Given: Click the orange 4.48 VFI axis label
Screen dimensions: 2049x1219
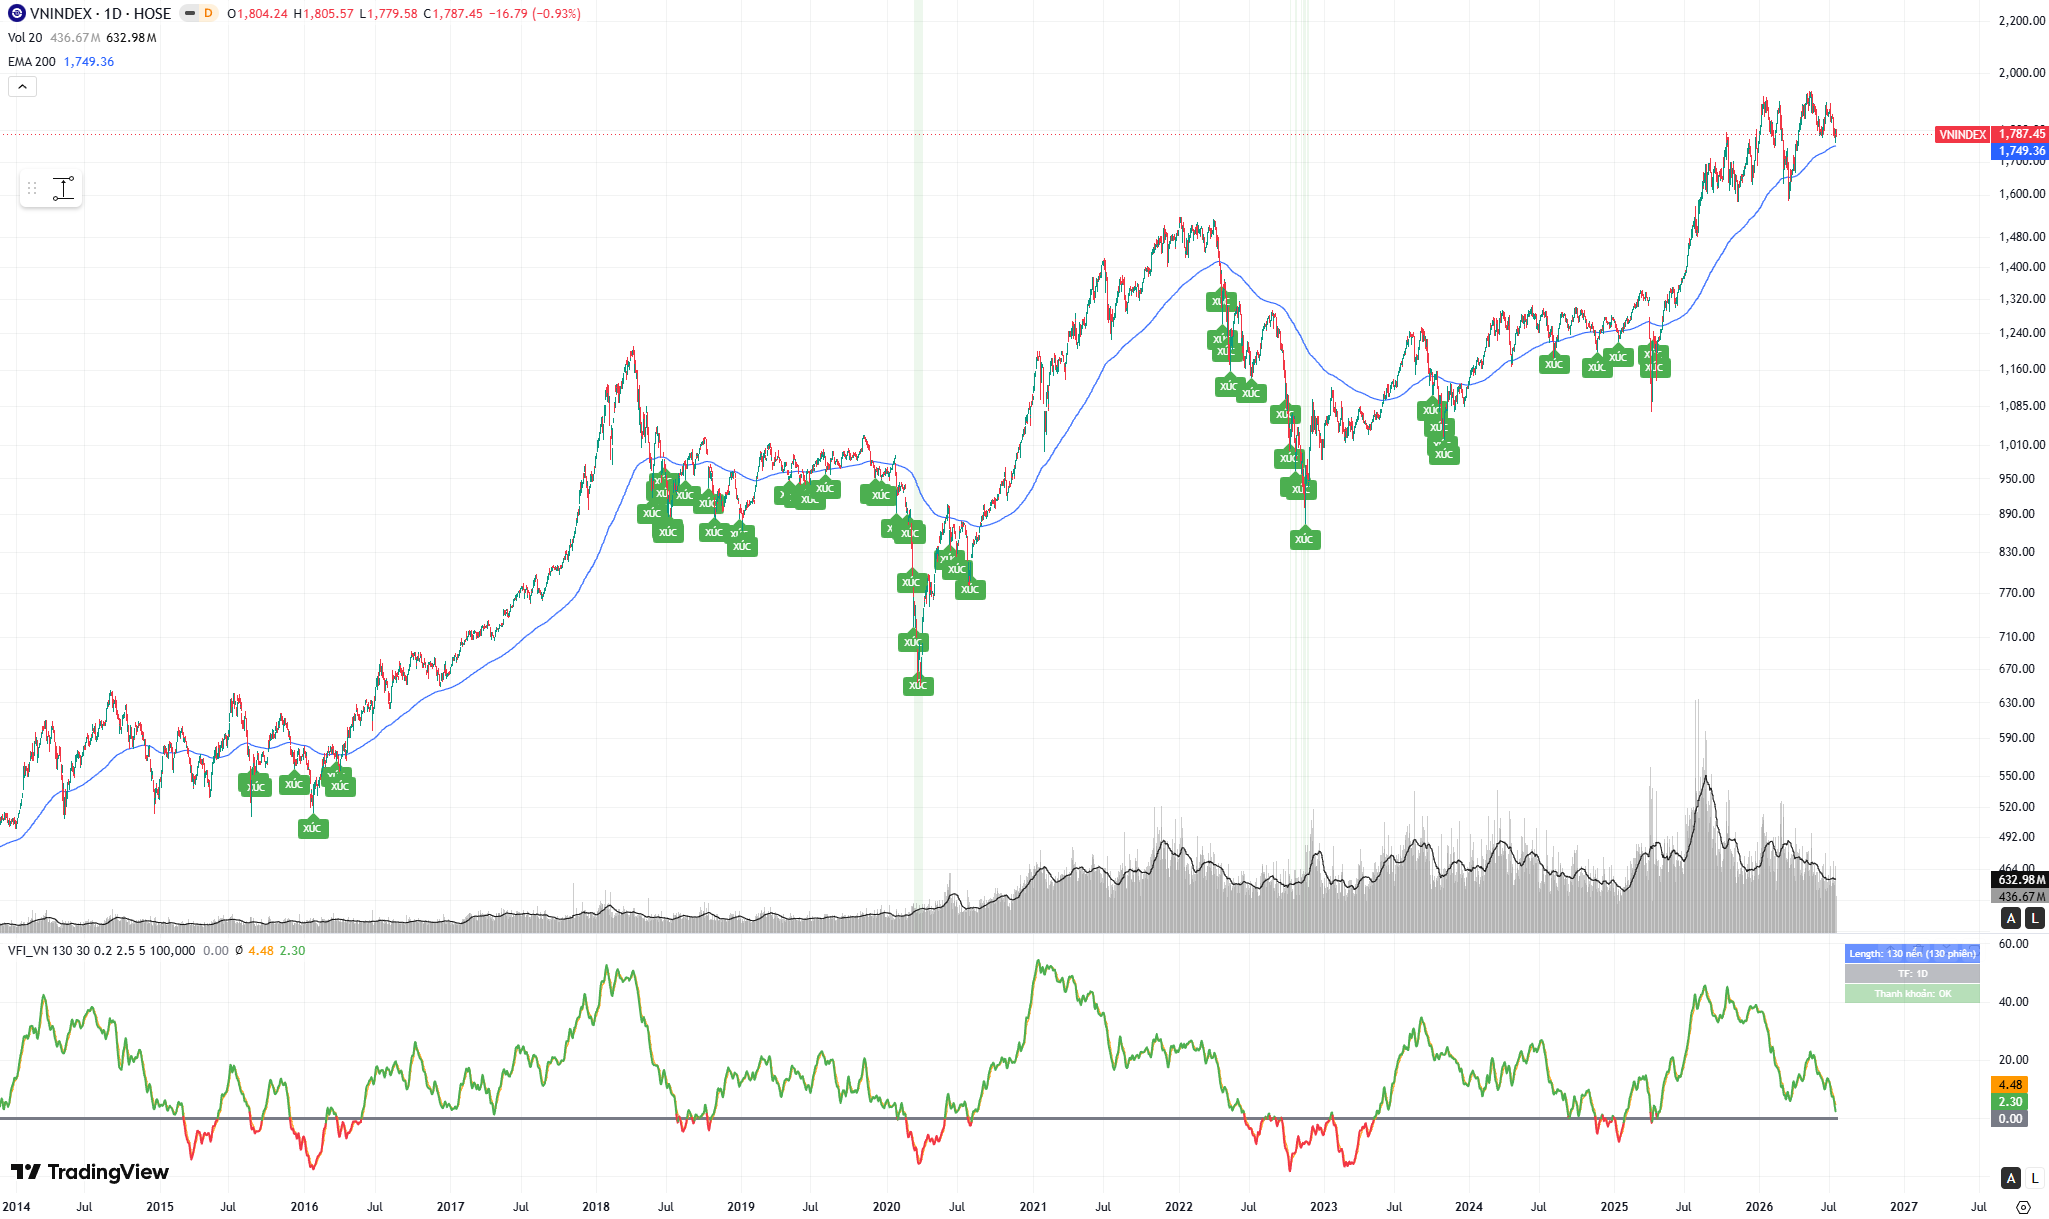Looking at the screenshot, I should (2010, 1085).
